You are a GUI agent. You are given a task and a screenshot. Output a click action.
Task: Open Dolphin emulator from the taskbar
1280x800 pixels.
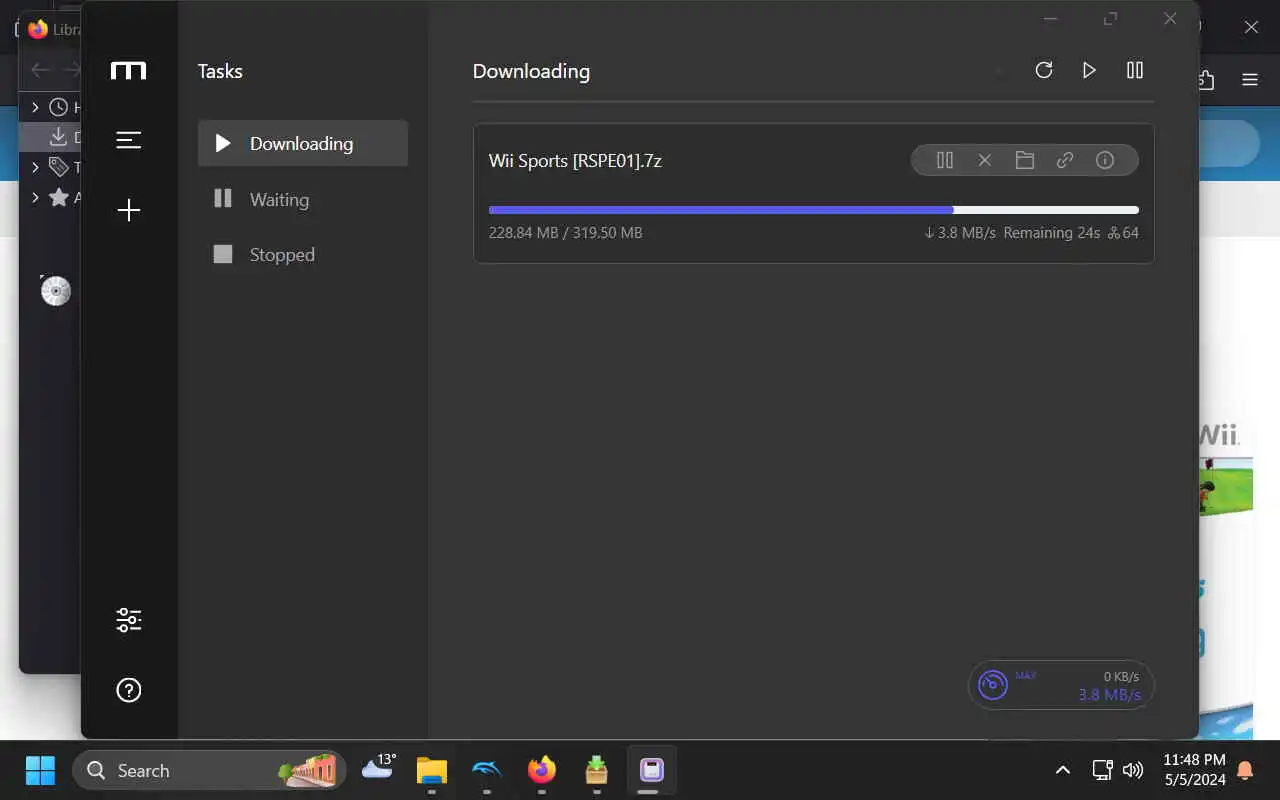(x=487, y=770)
